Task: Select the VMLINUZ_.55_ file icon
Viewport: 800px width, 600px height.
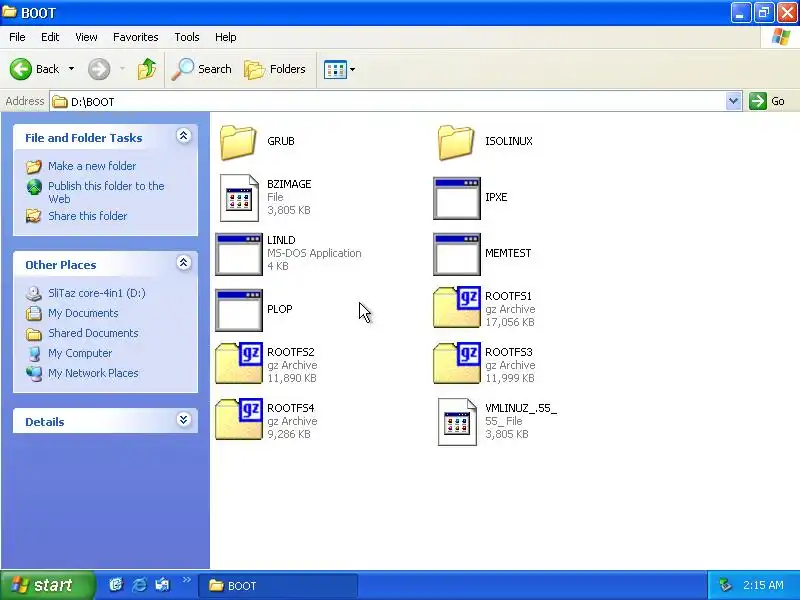Action: click(457, 422)
